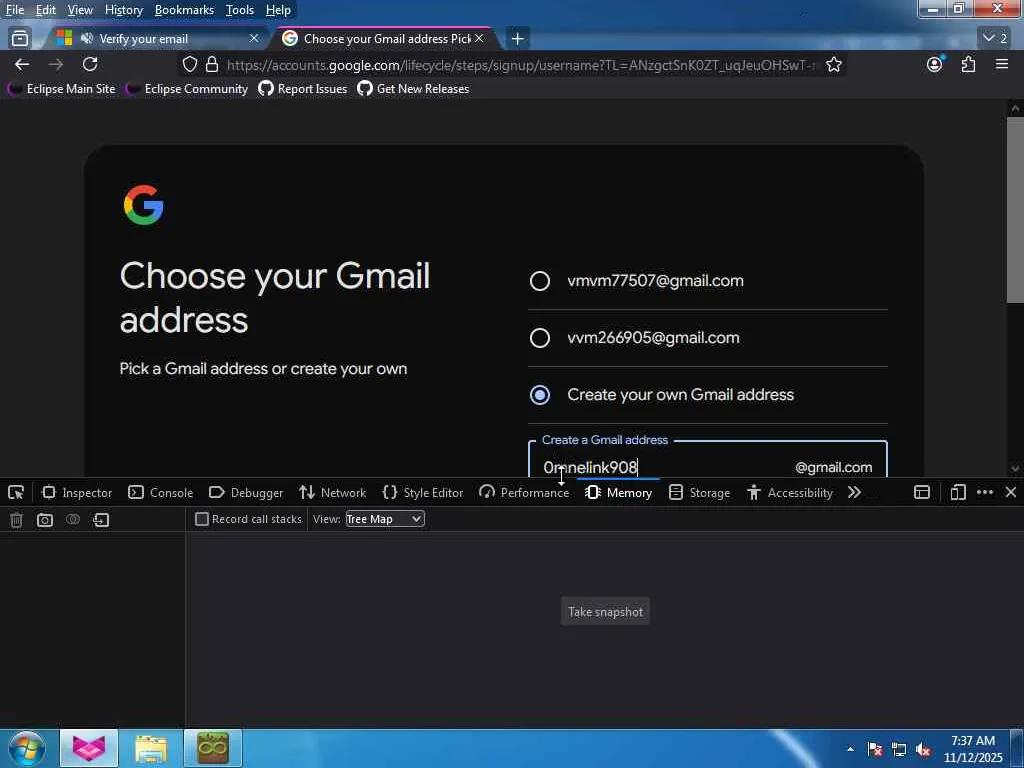The width and height of the screenshot is (1024, 768).
Task: Click the muted volume tray icon
Action: 923,749
